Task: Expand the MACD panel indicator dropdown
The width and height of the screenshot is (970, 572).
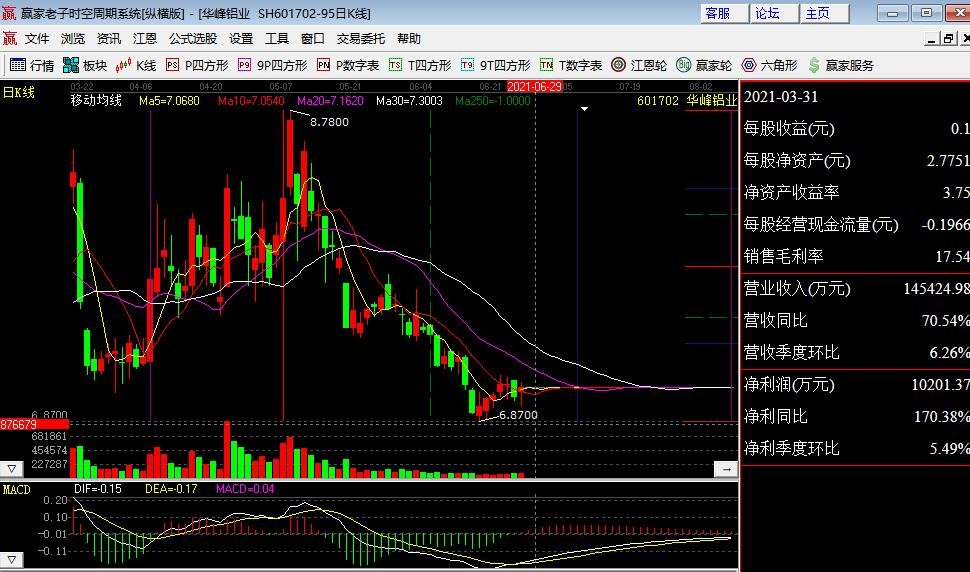Action: [x=12, y=557]
